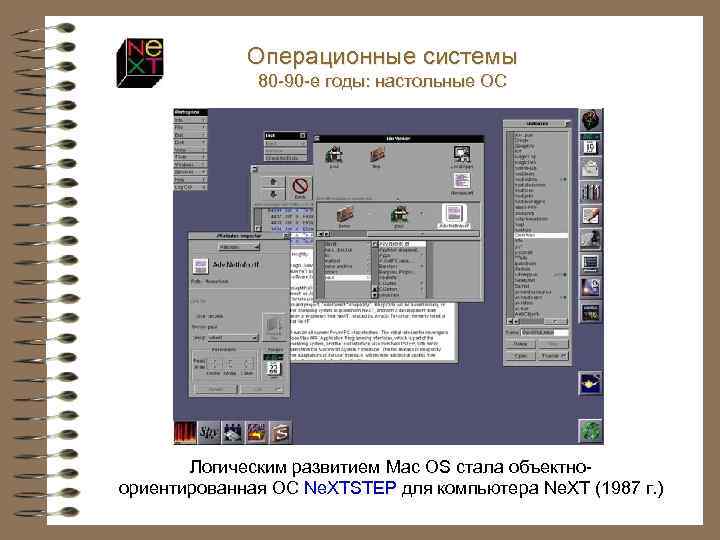This screenshot has width=720, height=540.
Task: Launch the library books icon in dock
Action: coord(591,192)
